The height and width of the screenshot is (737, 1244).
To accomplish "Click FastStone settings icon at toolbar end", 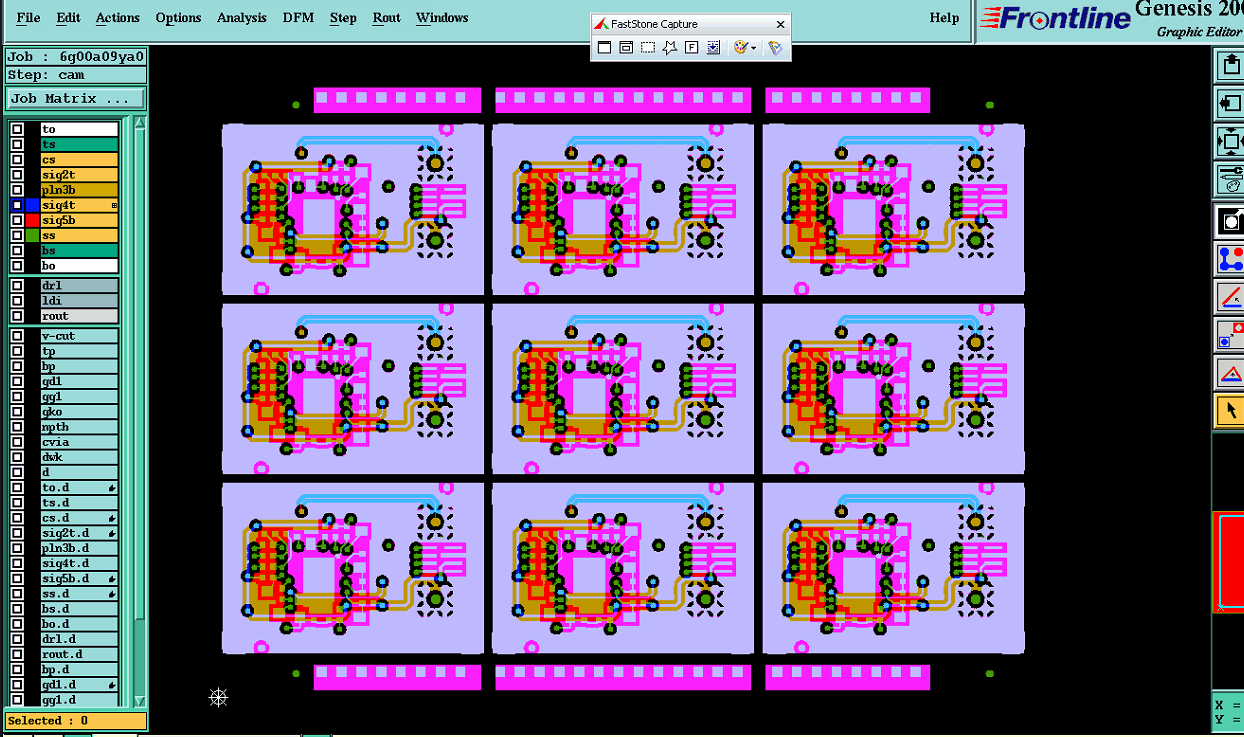I will click(x=775, y=47).
